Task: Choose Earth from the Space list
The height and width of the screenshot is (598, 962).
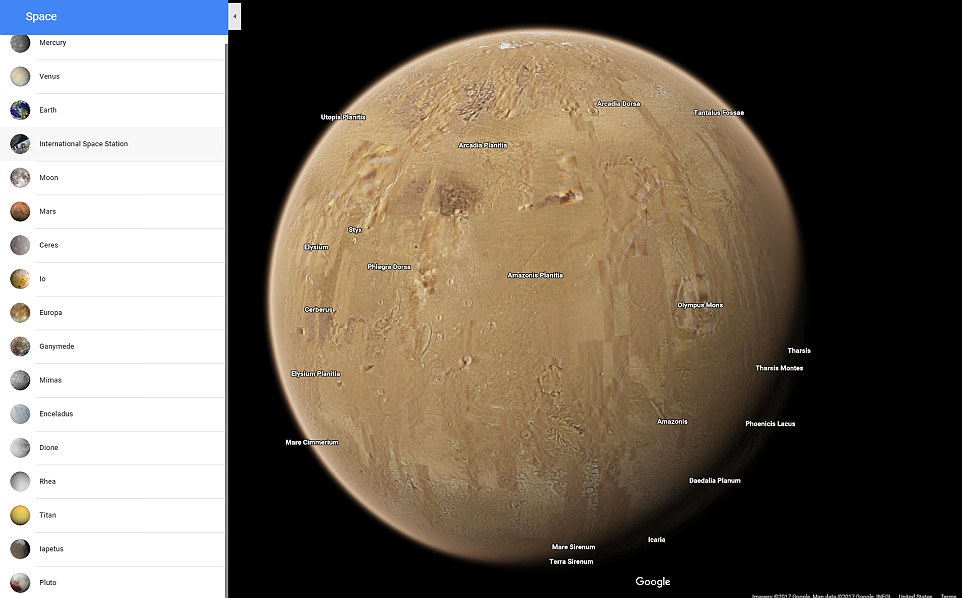Action: tap(48, 110)
